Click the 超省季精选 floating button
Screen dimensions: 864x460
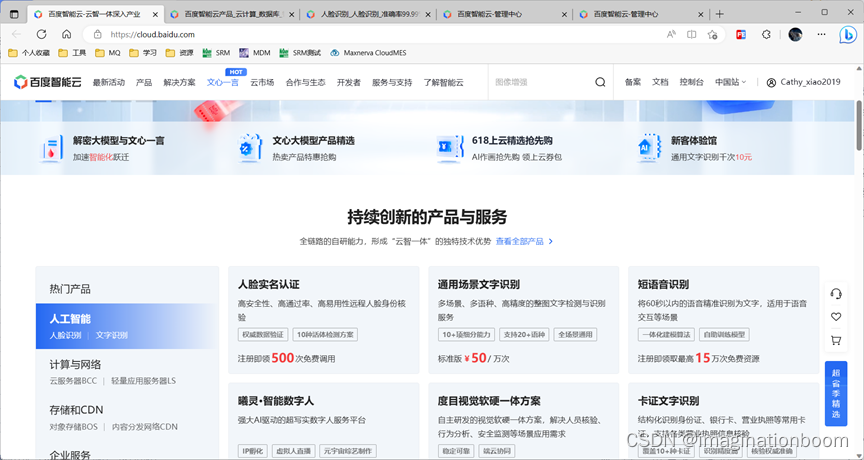[836, 394]
